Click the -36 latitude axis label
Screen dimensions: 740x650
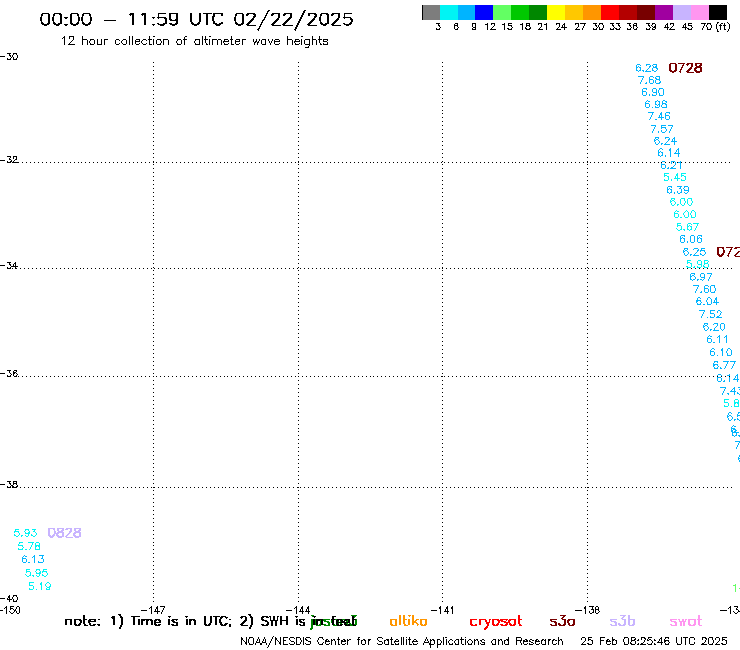9,373
